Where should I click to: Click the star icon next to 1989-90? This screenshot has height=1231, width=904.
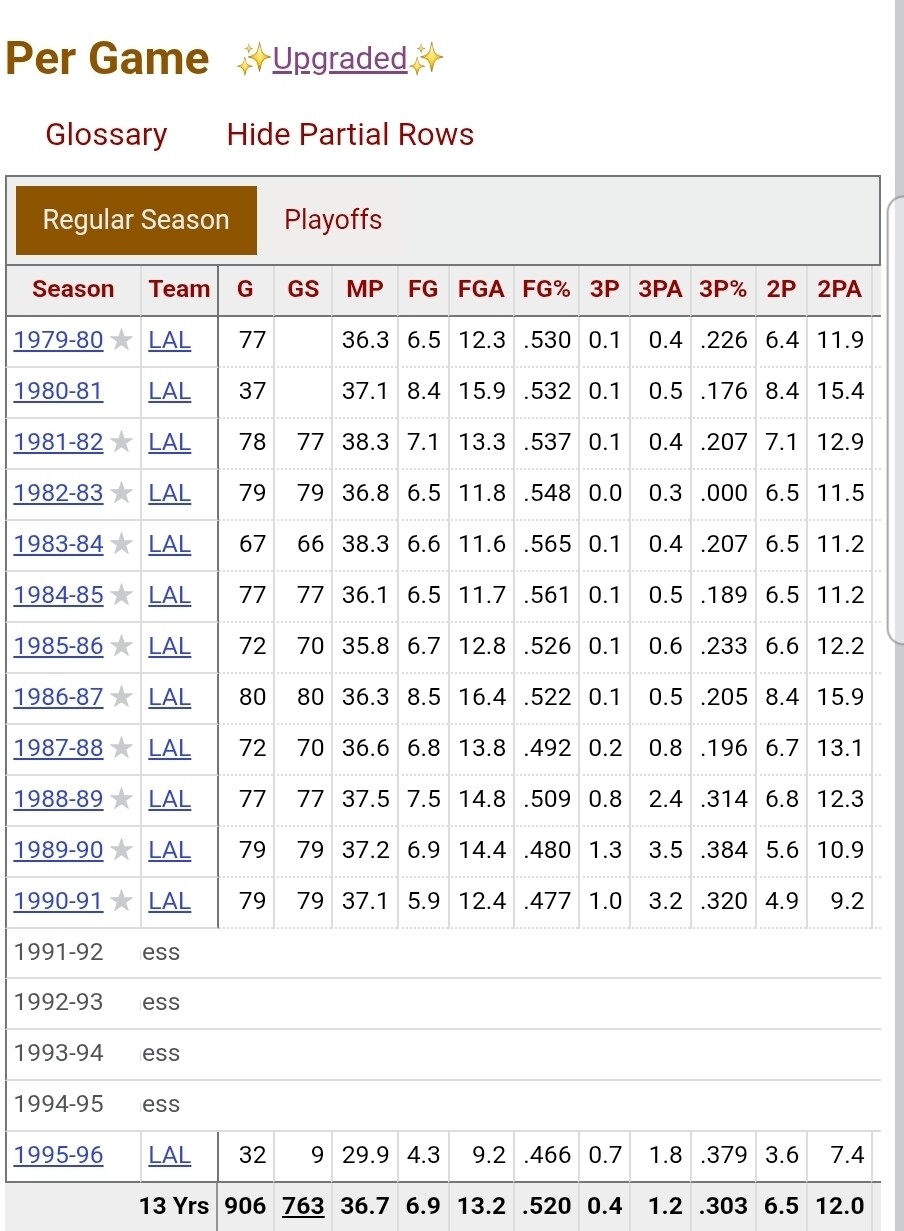click(x=121, y=850)
